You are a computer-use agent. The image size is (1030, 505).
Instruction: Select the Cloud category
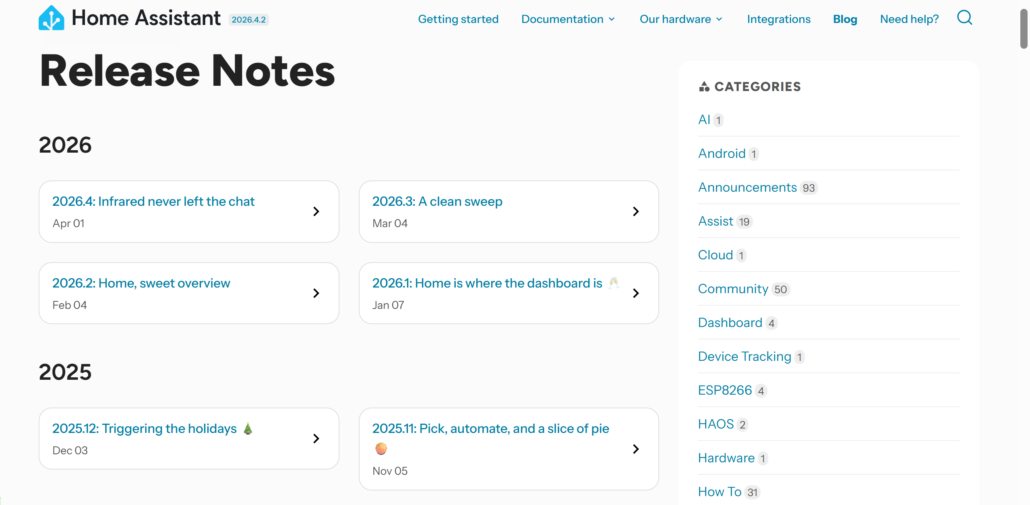(x=715, y=255)
